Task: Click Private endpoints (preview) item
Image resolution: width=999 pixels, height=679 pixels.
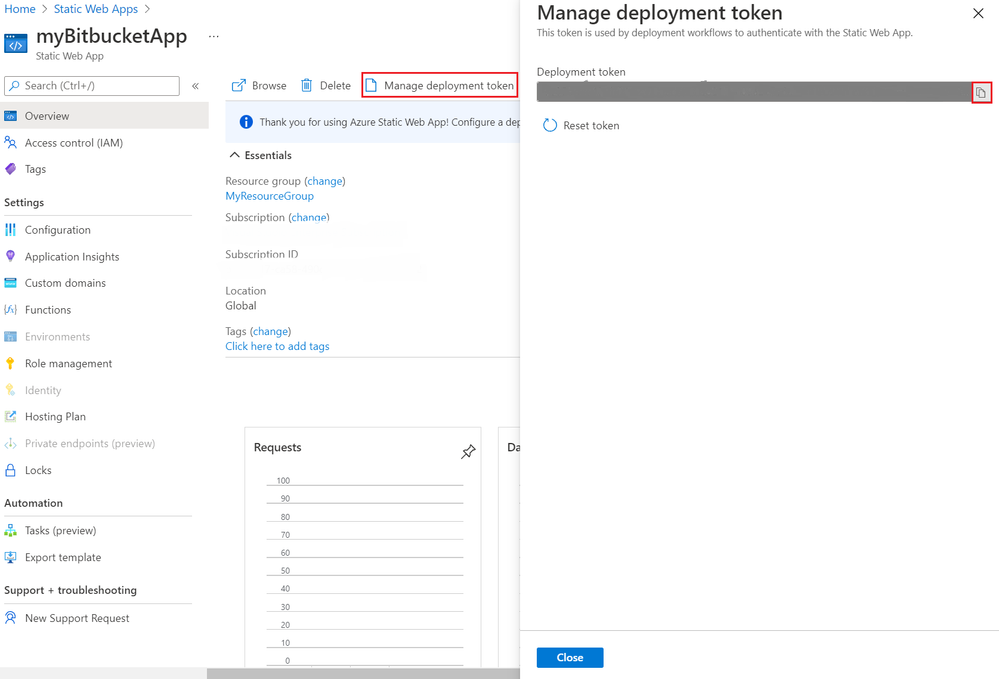Action: 90,443
